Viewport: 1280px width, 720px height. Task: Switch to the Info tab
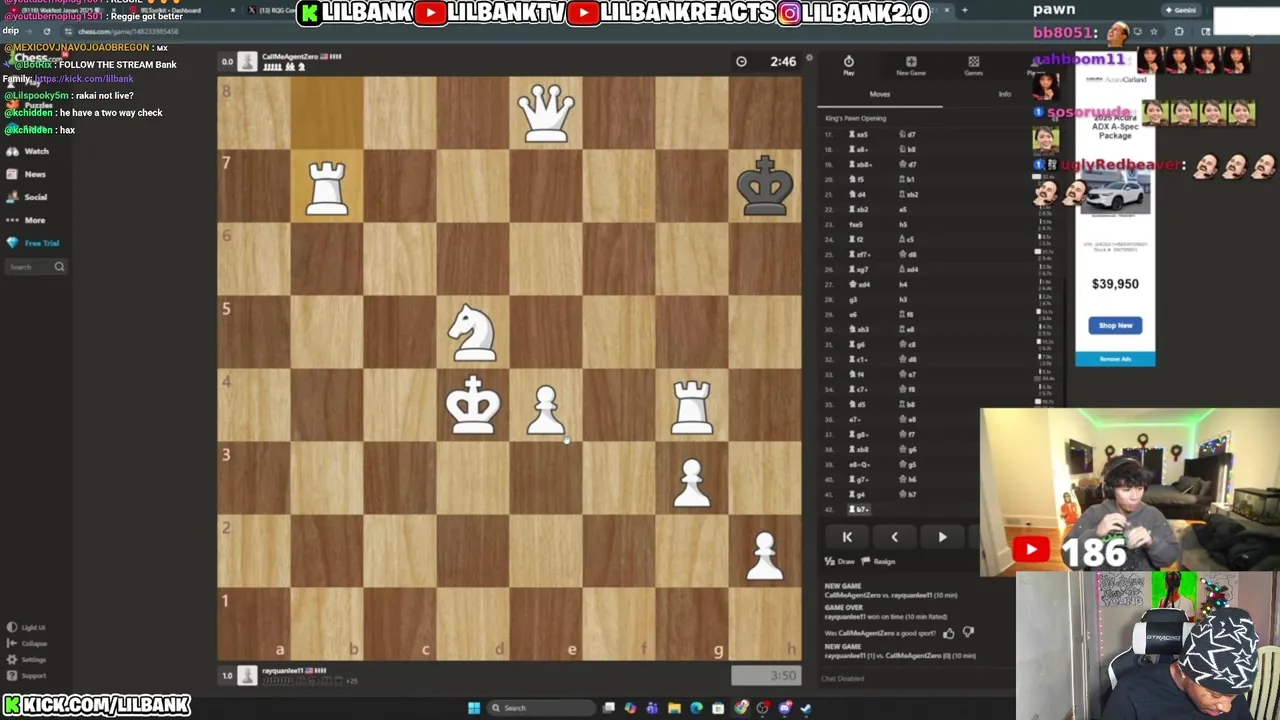[1004, 94]
